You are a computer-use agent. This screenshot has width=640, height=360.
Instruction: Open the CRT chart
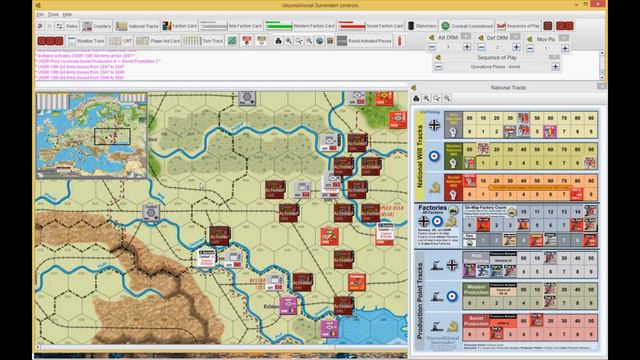121,41
